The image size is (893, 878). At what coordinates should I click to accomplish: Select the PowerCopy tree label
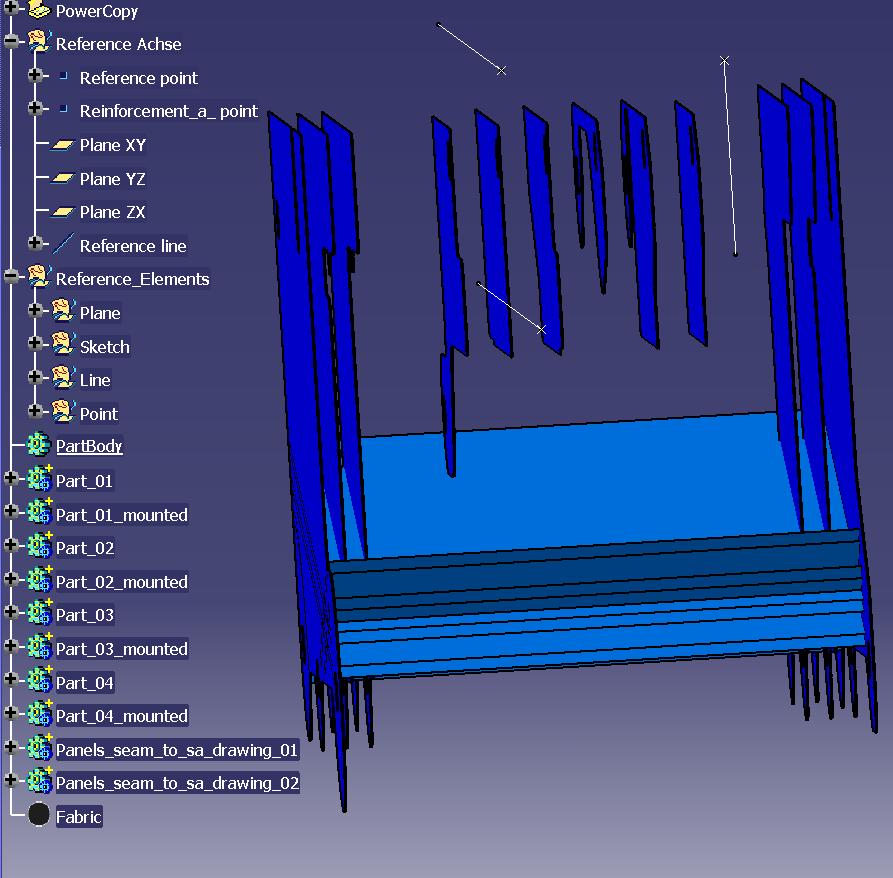coord(97,11)
